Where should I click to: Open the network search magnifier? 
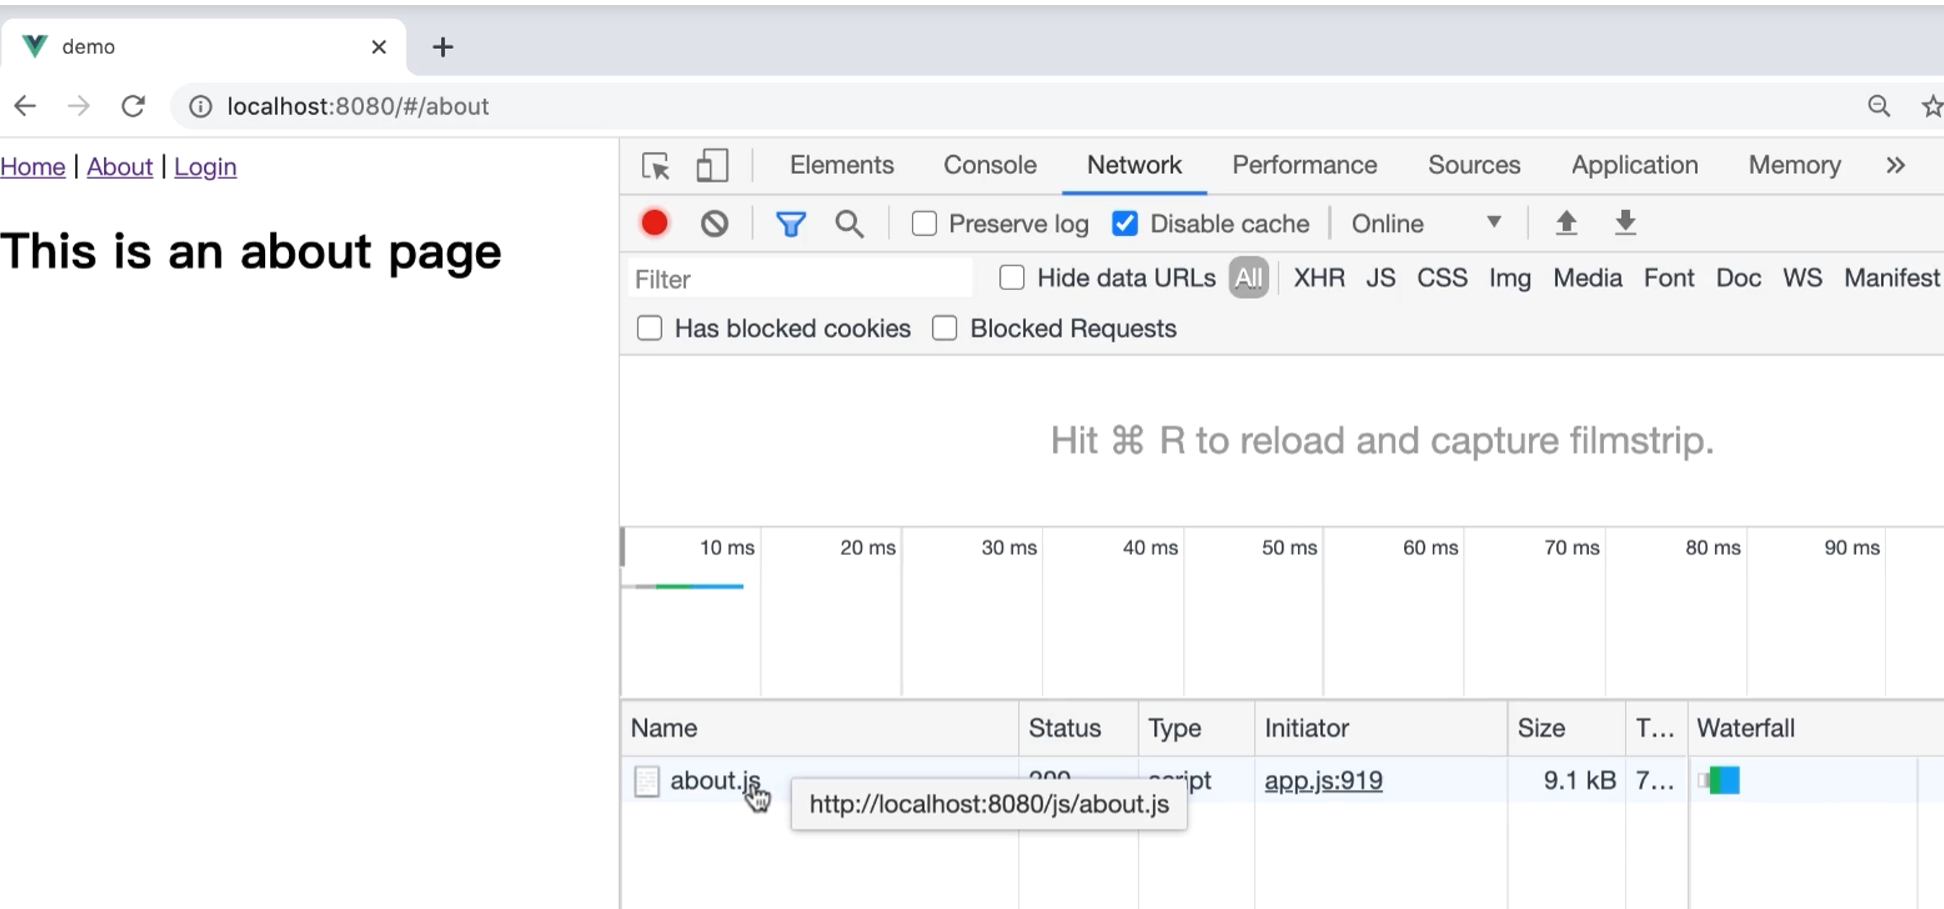click(849, 224)
